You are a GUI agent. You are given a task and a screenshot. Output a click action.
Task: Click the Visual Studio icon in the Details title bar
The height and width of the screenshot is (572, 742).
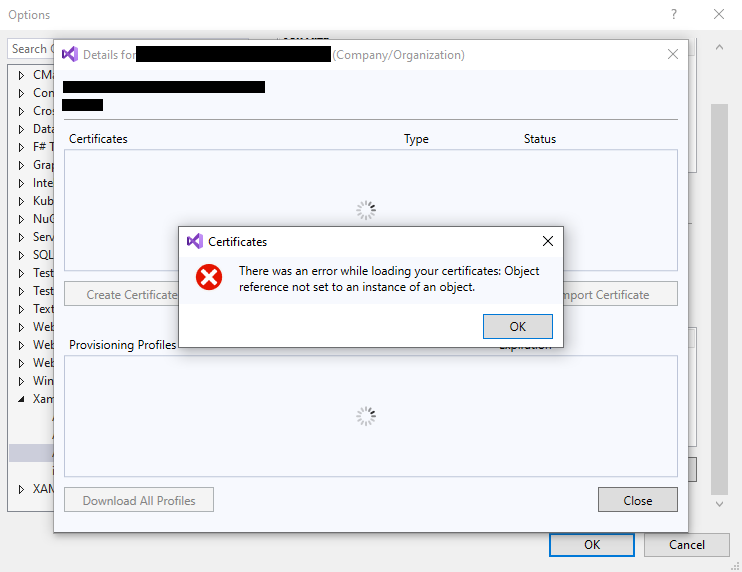pyautogui.click(x=70, y=54)
